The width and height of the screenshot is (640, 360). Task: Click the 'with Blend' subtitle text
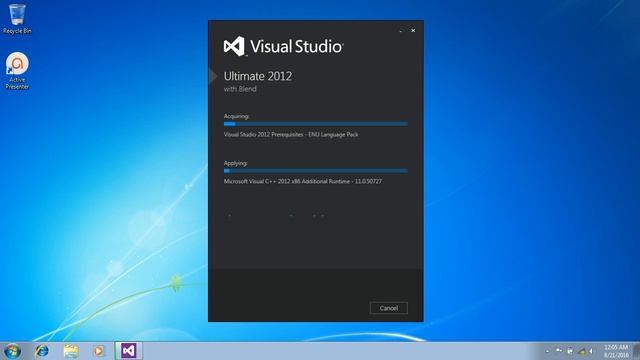click(x=240, y=89)
